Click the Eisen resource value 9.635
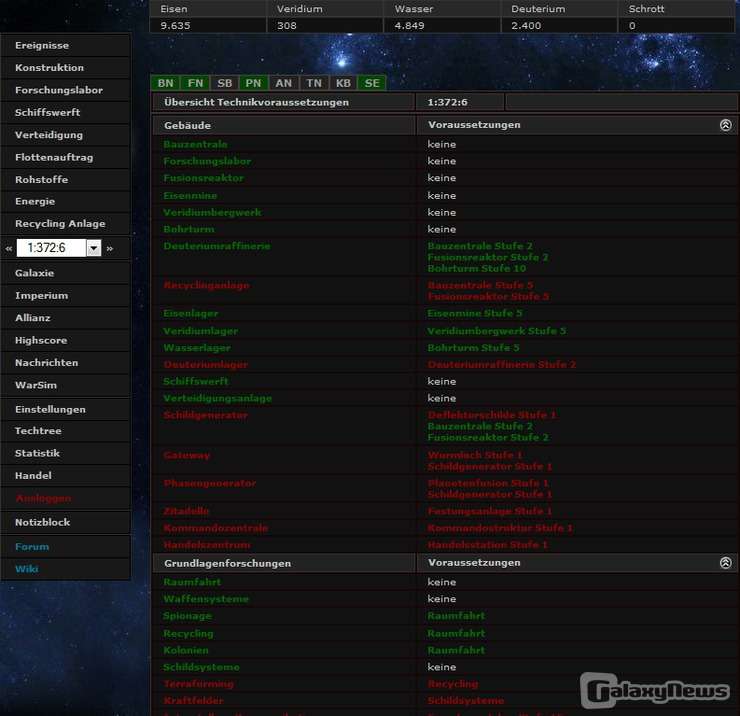 pyautogui.click(x=175, y=25)
